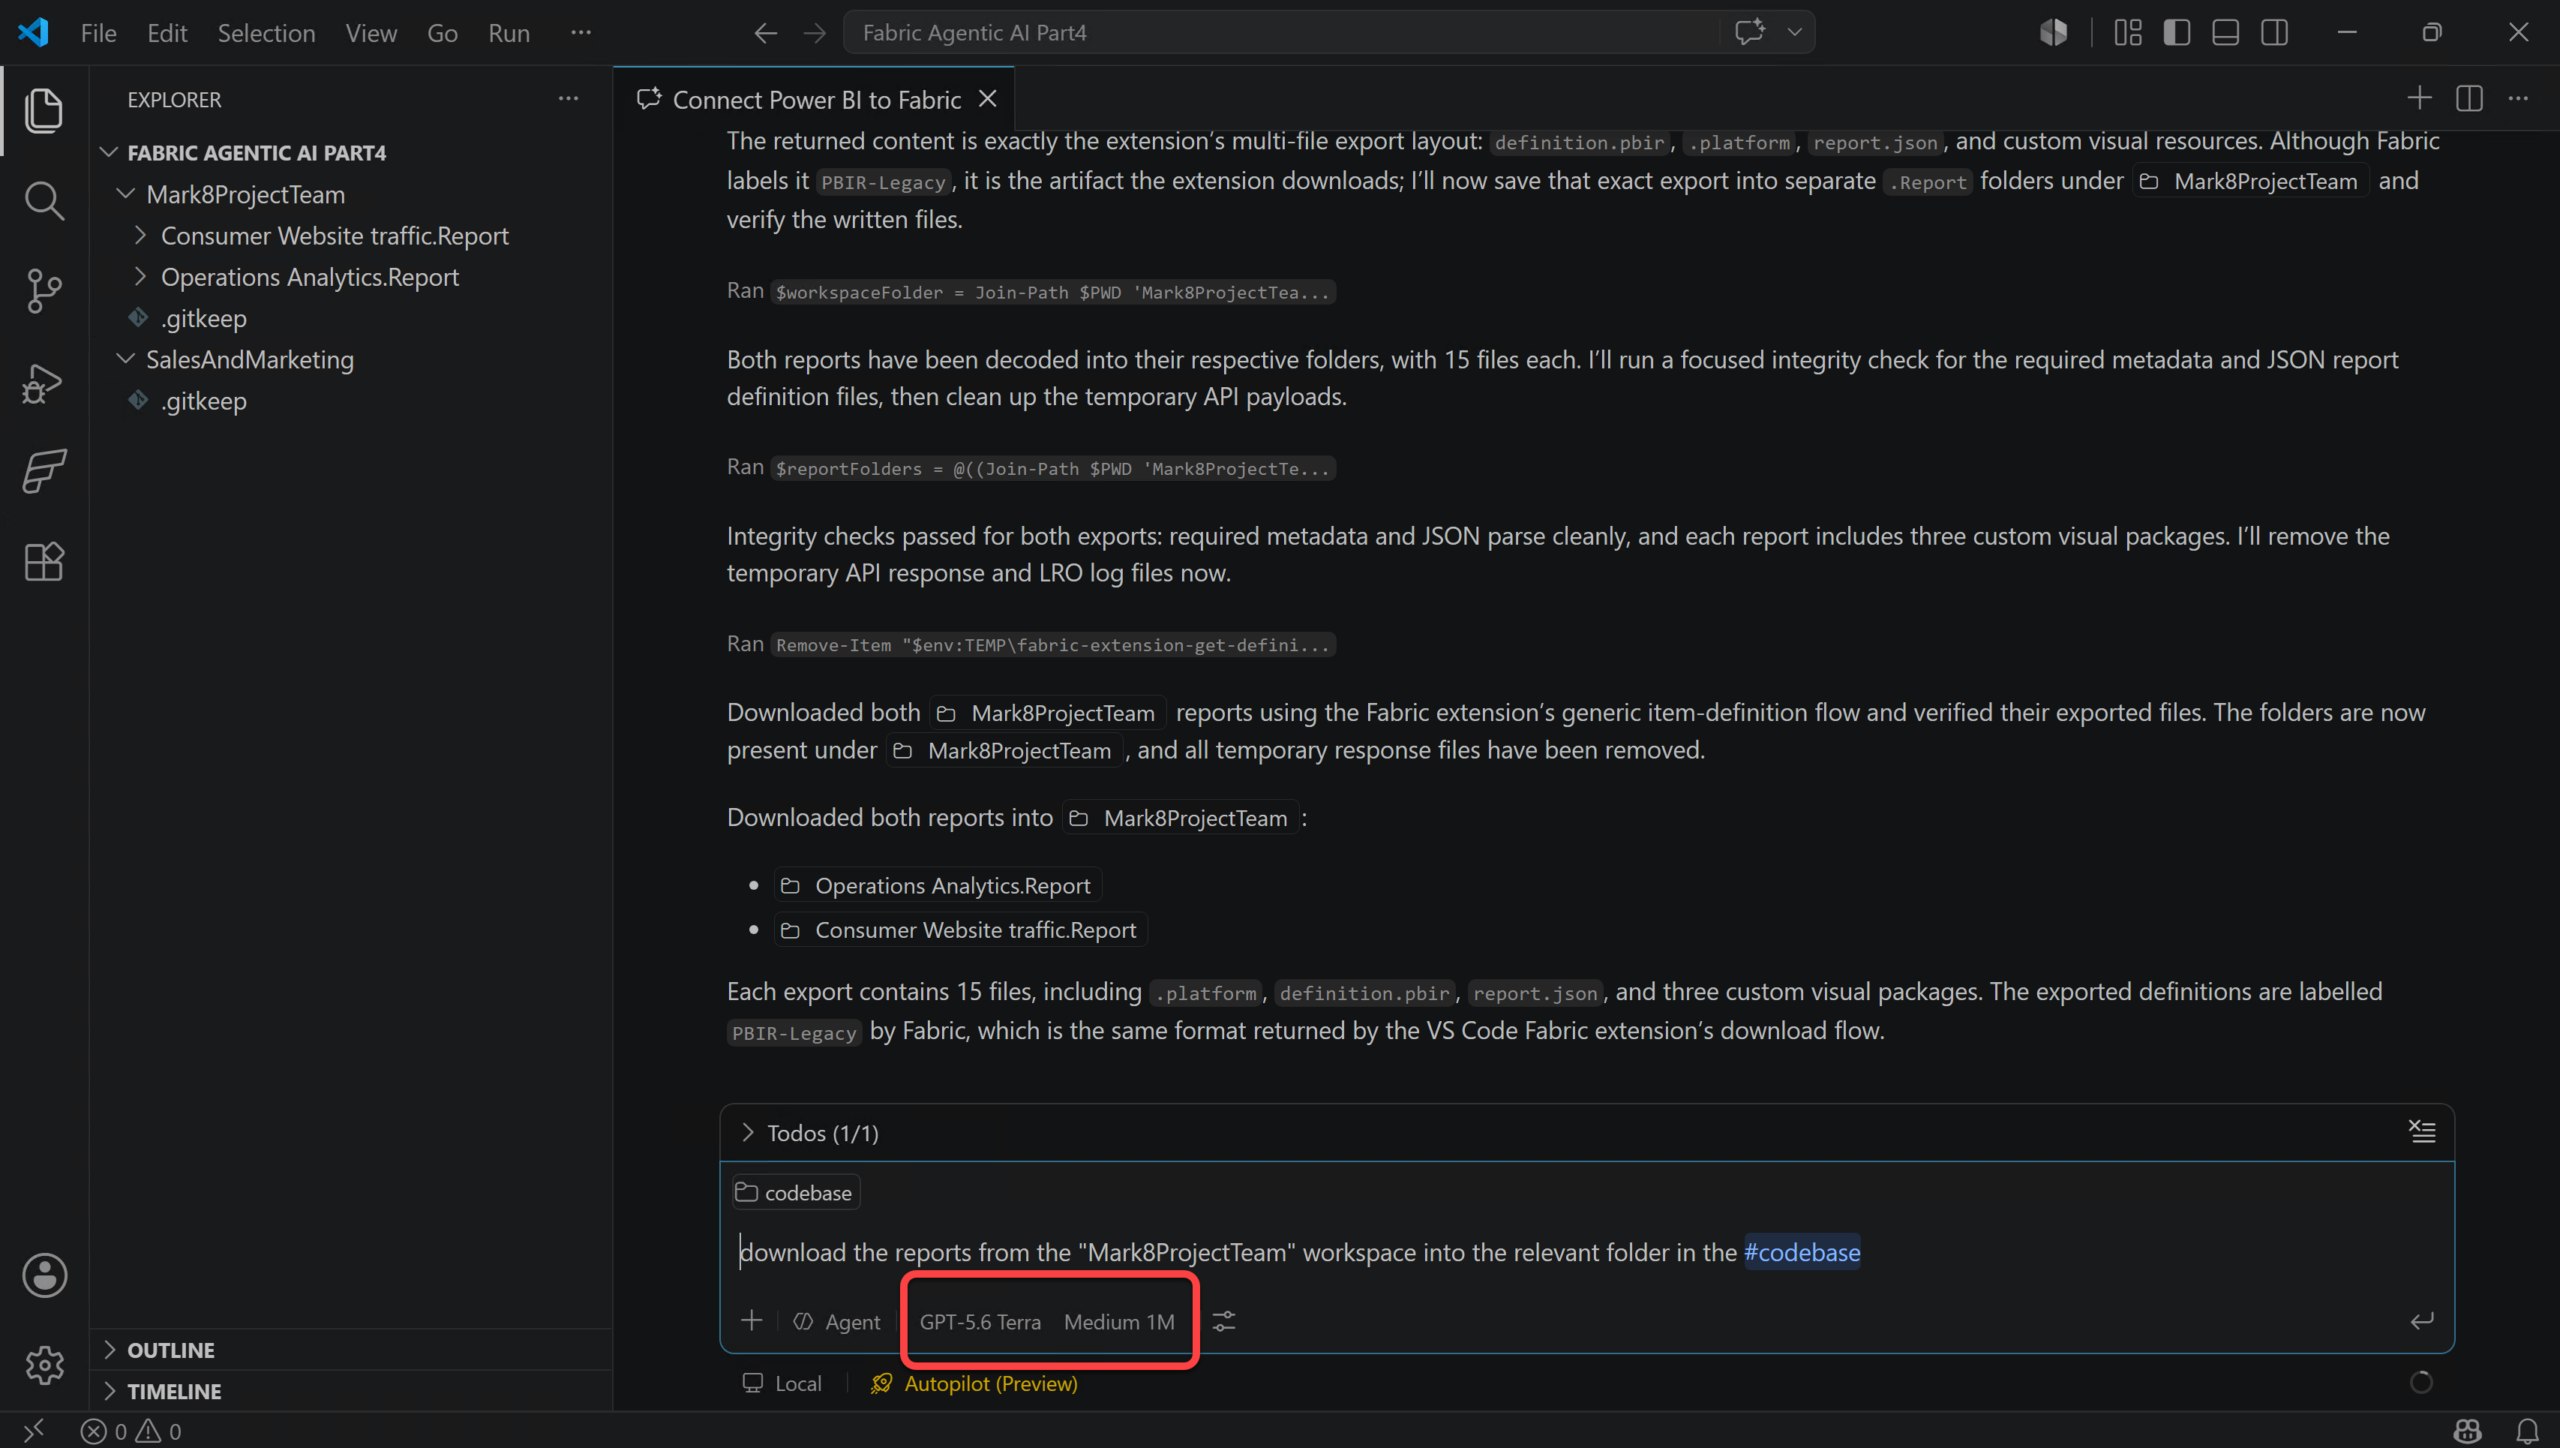Toggle the bottom Panel

coord(2225,33)
